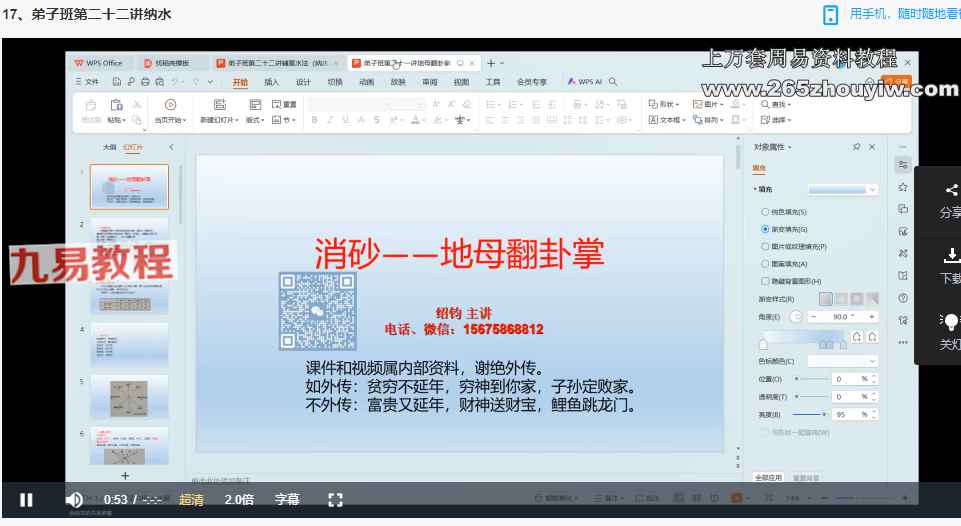Click the WPS AI button
Image resolution: width=961 pixels, height=526 pixels.
(x=585, y=82)
